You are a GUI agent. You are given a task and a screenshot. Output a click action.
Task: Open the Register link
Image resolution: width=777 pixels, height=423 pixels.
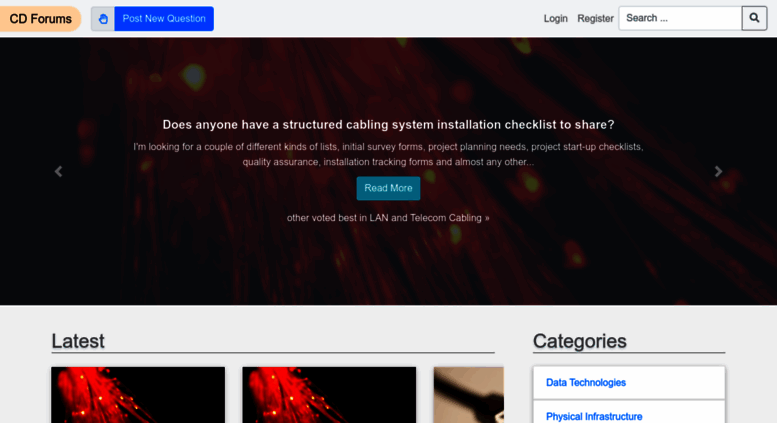click(x=595, y=18)
